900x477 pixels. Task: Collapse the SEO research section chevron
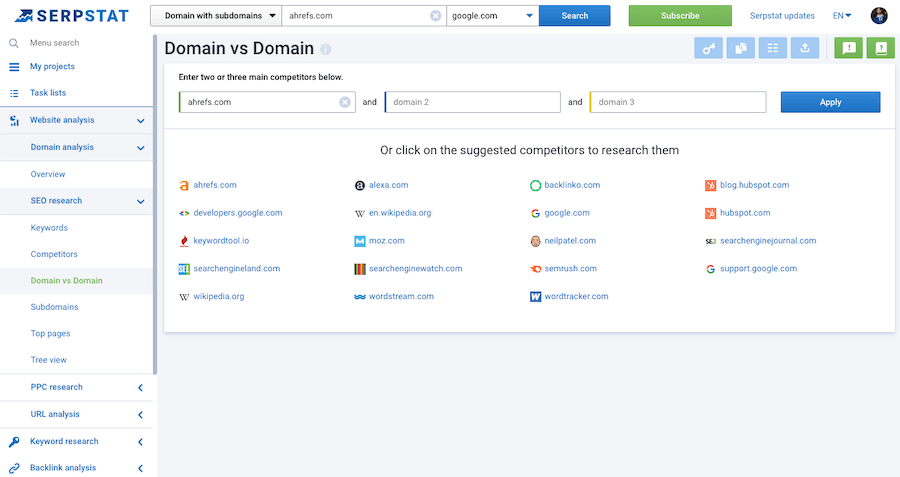click(x=140, y=201)
